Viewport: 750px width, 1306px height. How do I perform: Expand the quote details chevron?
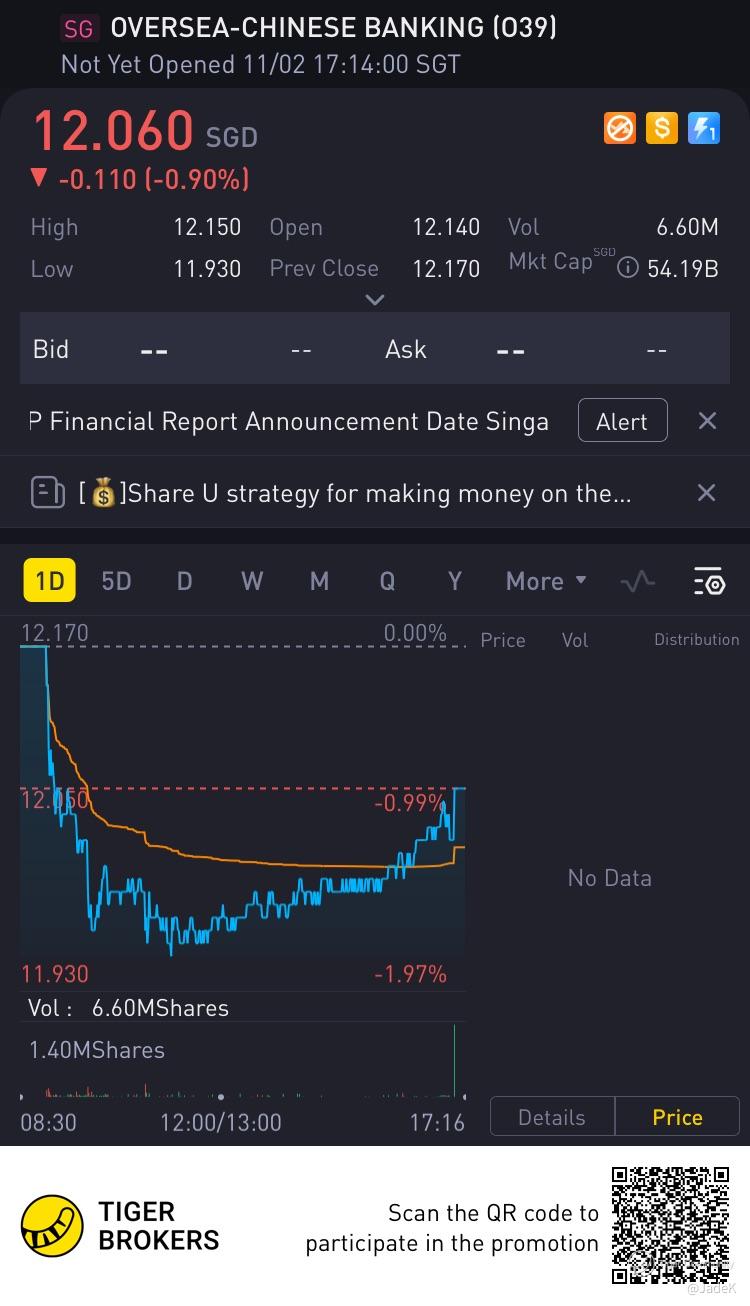point(375,299)
